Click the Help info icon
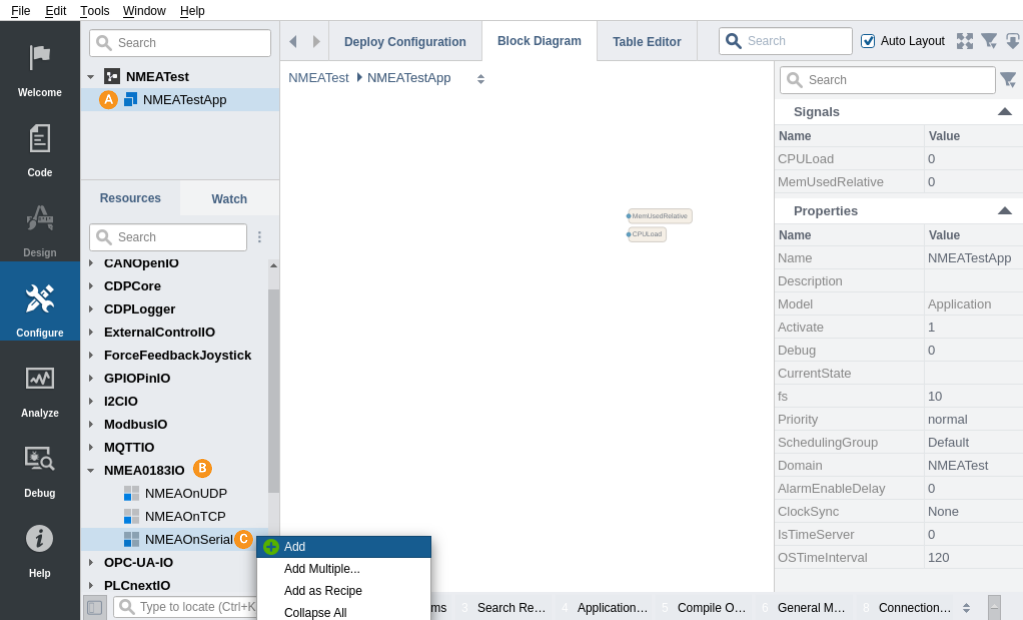This screenshot has height=620, width=1023. 40,539
